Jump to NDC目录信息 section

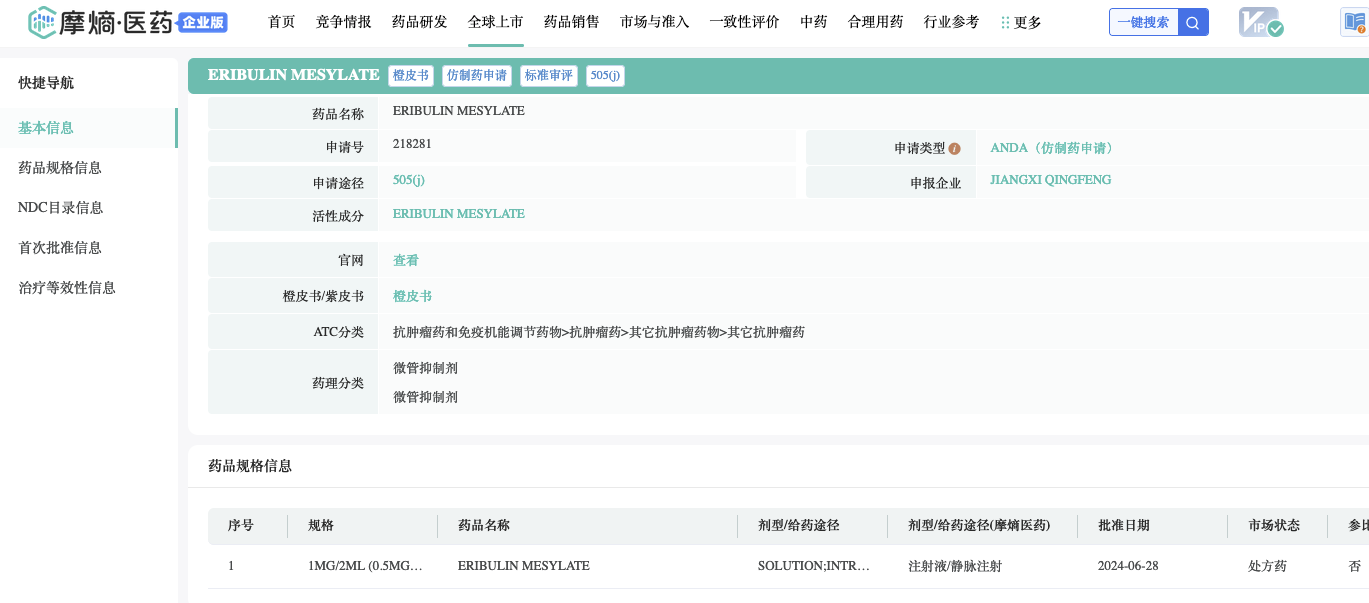[61, 208]
